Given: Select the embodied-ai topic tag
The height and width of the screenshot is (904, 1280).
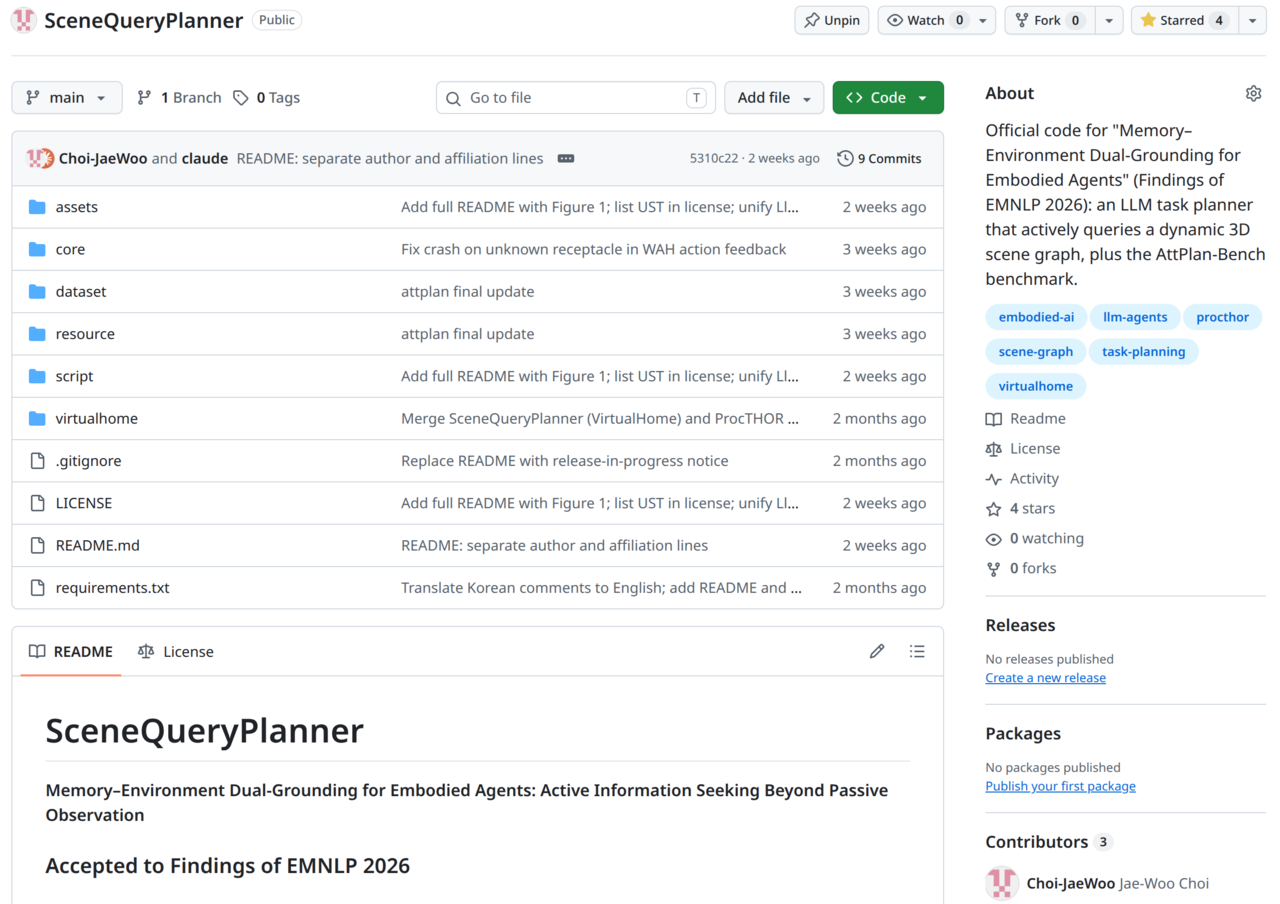Looking at the screenshot, I should (x=1036, y=317).
